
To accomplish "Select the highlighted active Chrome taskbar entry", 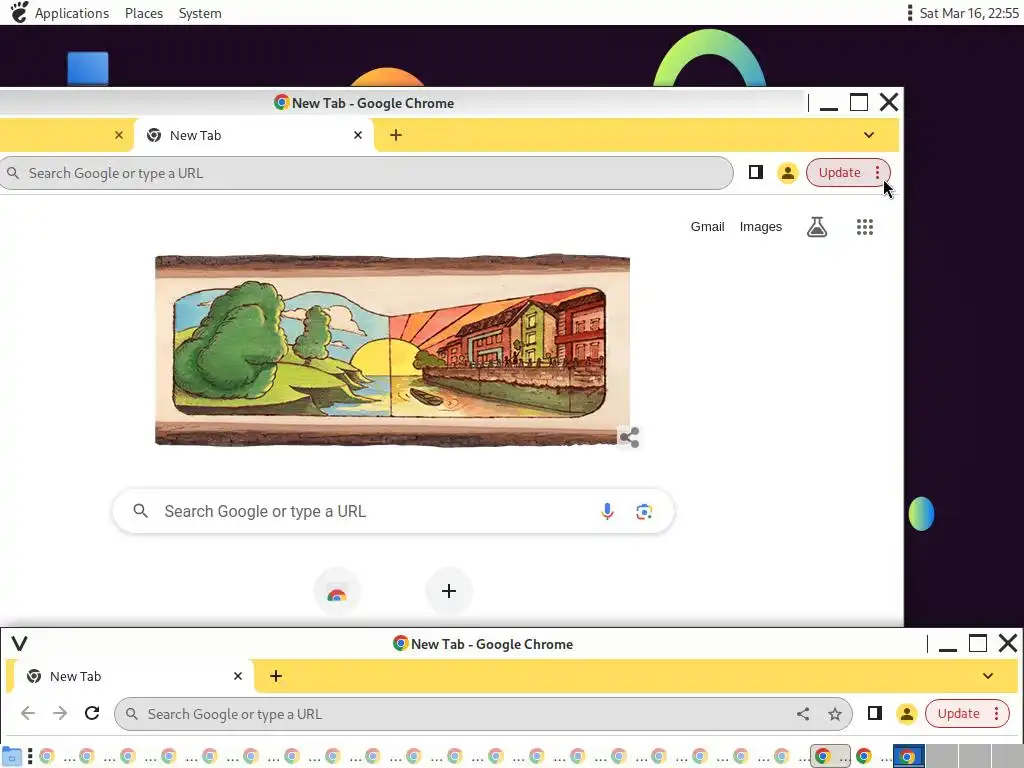I will pos(830,756).
